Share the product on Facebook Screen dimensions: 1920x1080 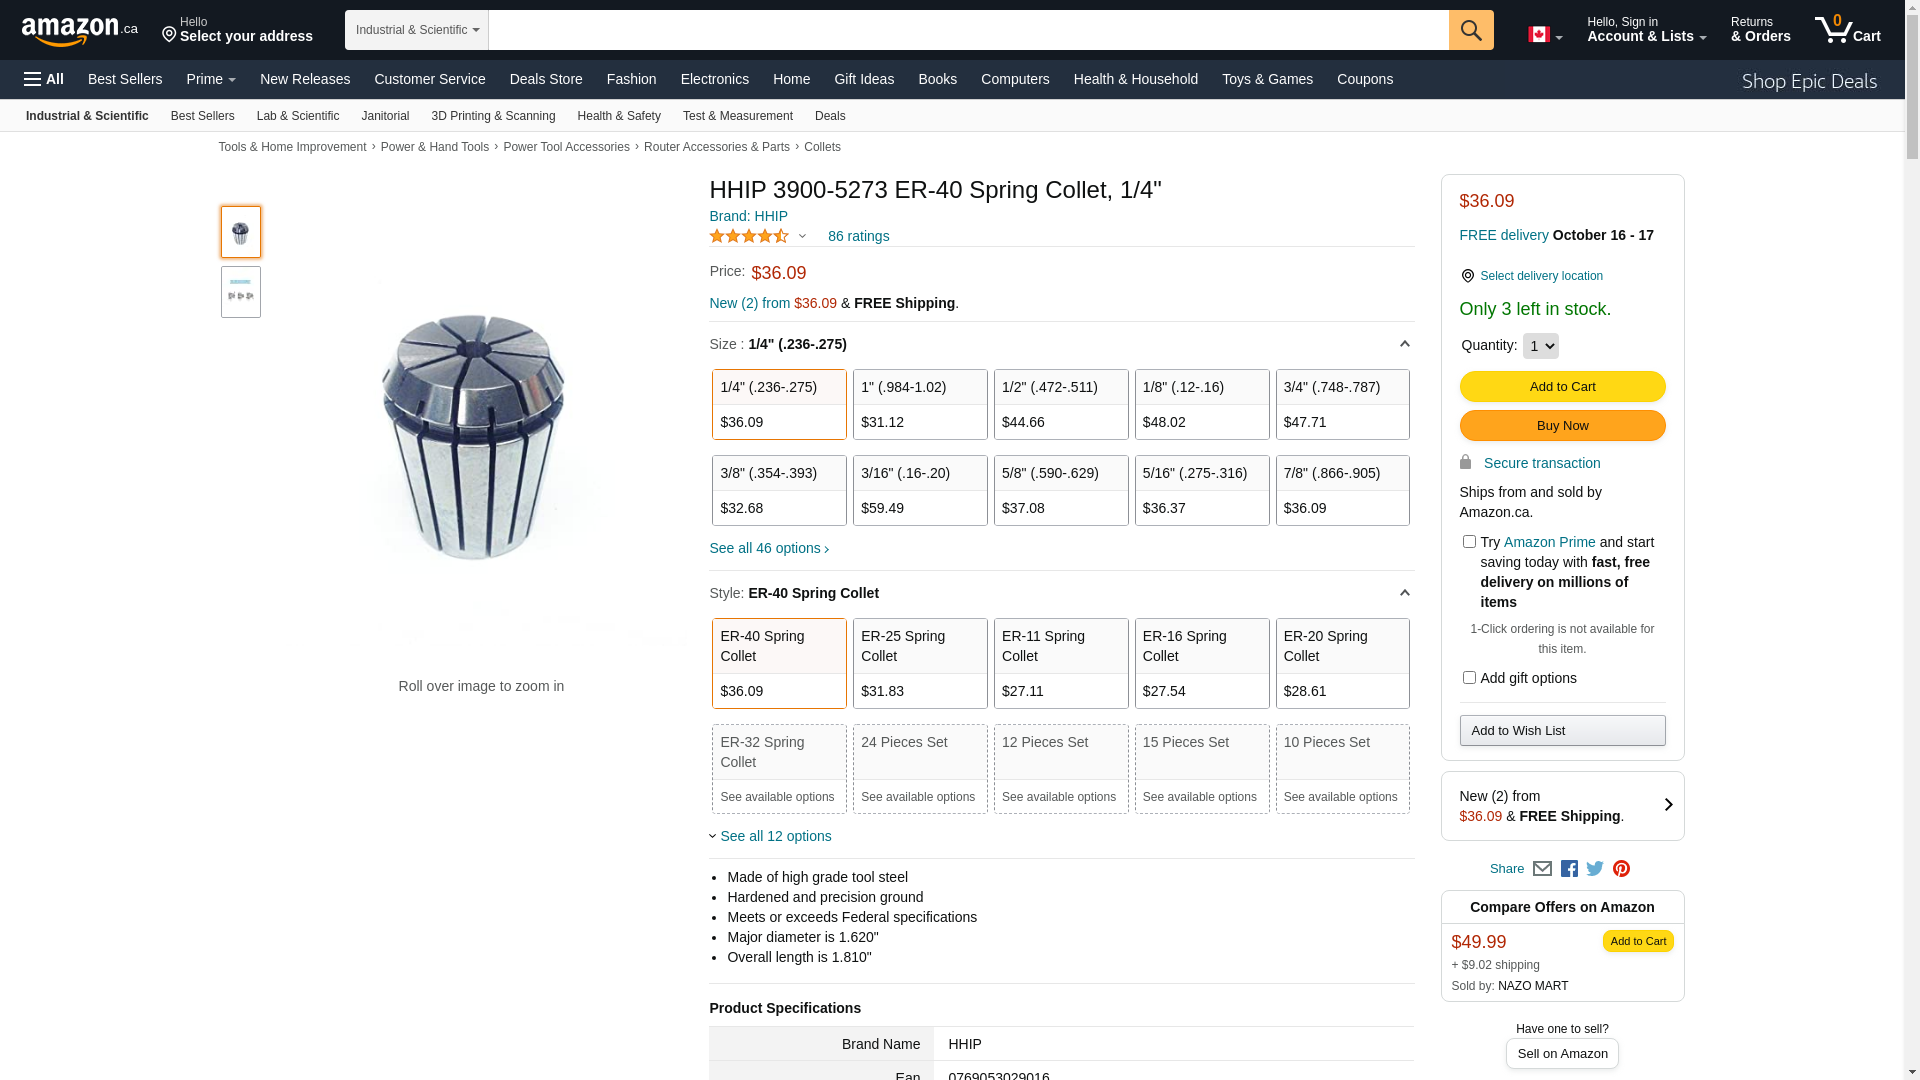pyautogui.click(x=1569, y=869)
